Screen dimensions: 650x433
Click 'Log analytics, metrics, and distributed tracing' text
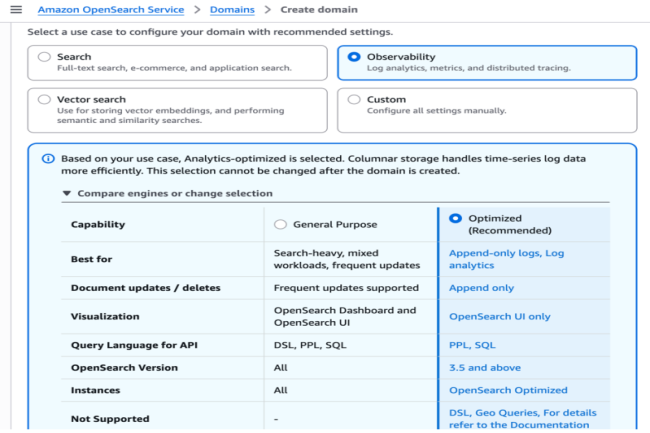(x=468, y=68)
